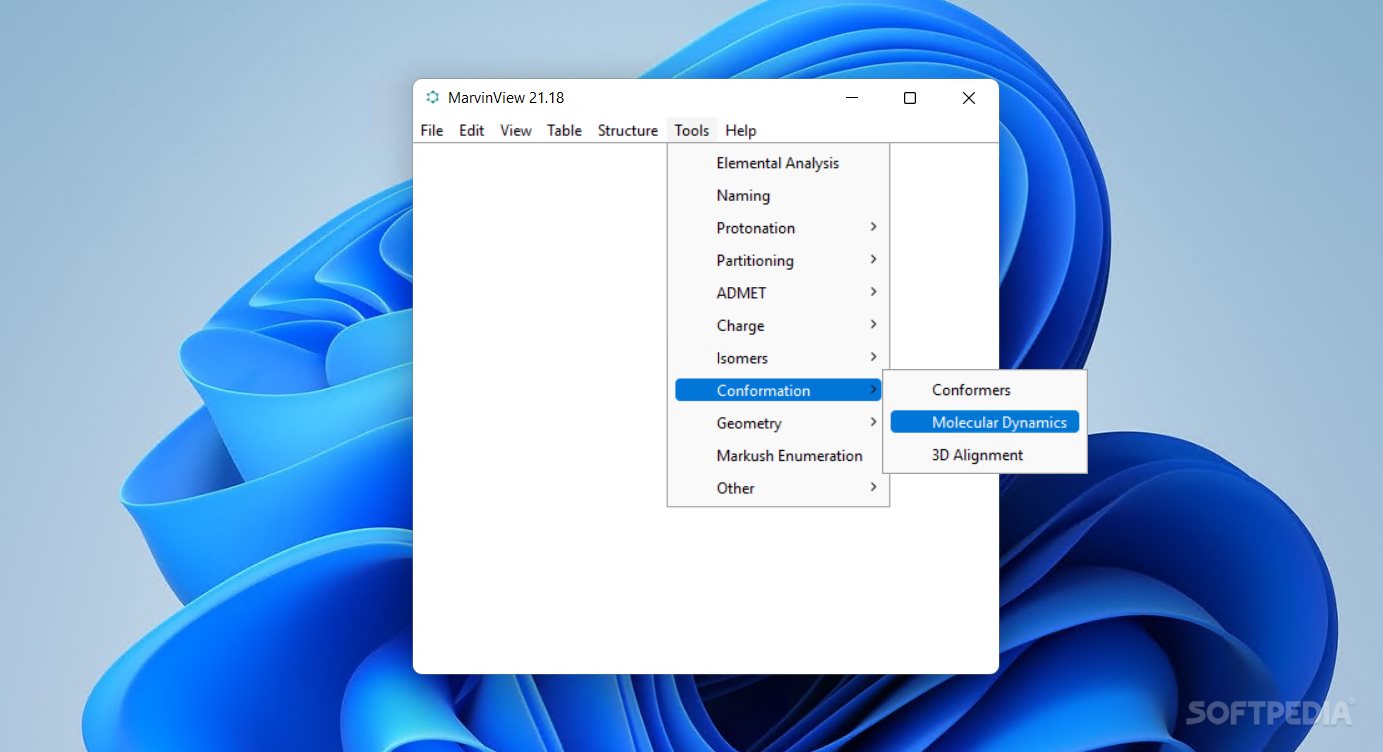Choose Elemental Analysis from Tools menu
Viewport: 1383px width, 752px height.
tap(778, 163)
